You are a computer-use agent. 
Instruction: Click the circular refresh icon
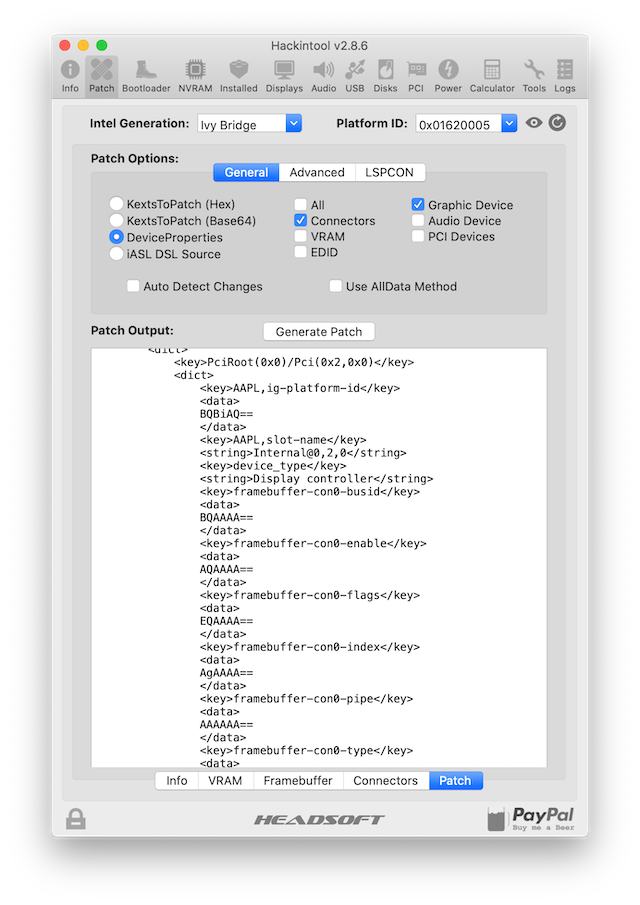557,122
